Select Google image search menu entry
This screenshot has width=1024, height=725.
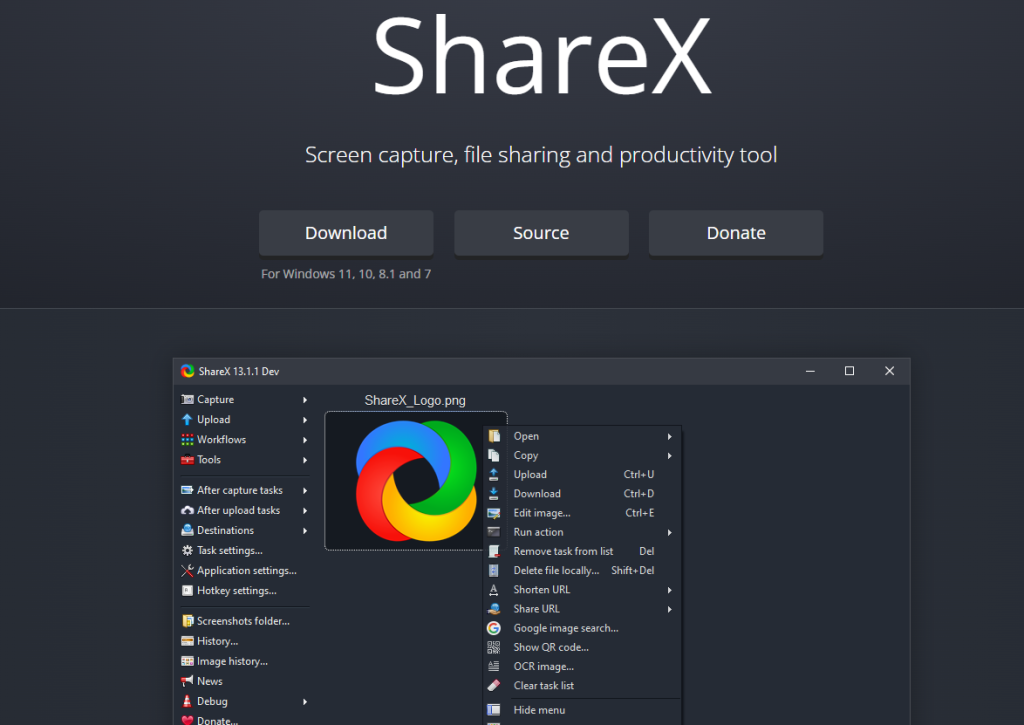(x=582, y=628)
